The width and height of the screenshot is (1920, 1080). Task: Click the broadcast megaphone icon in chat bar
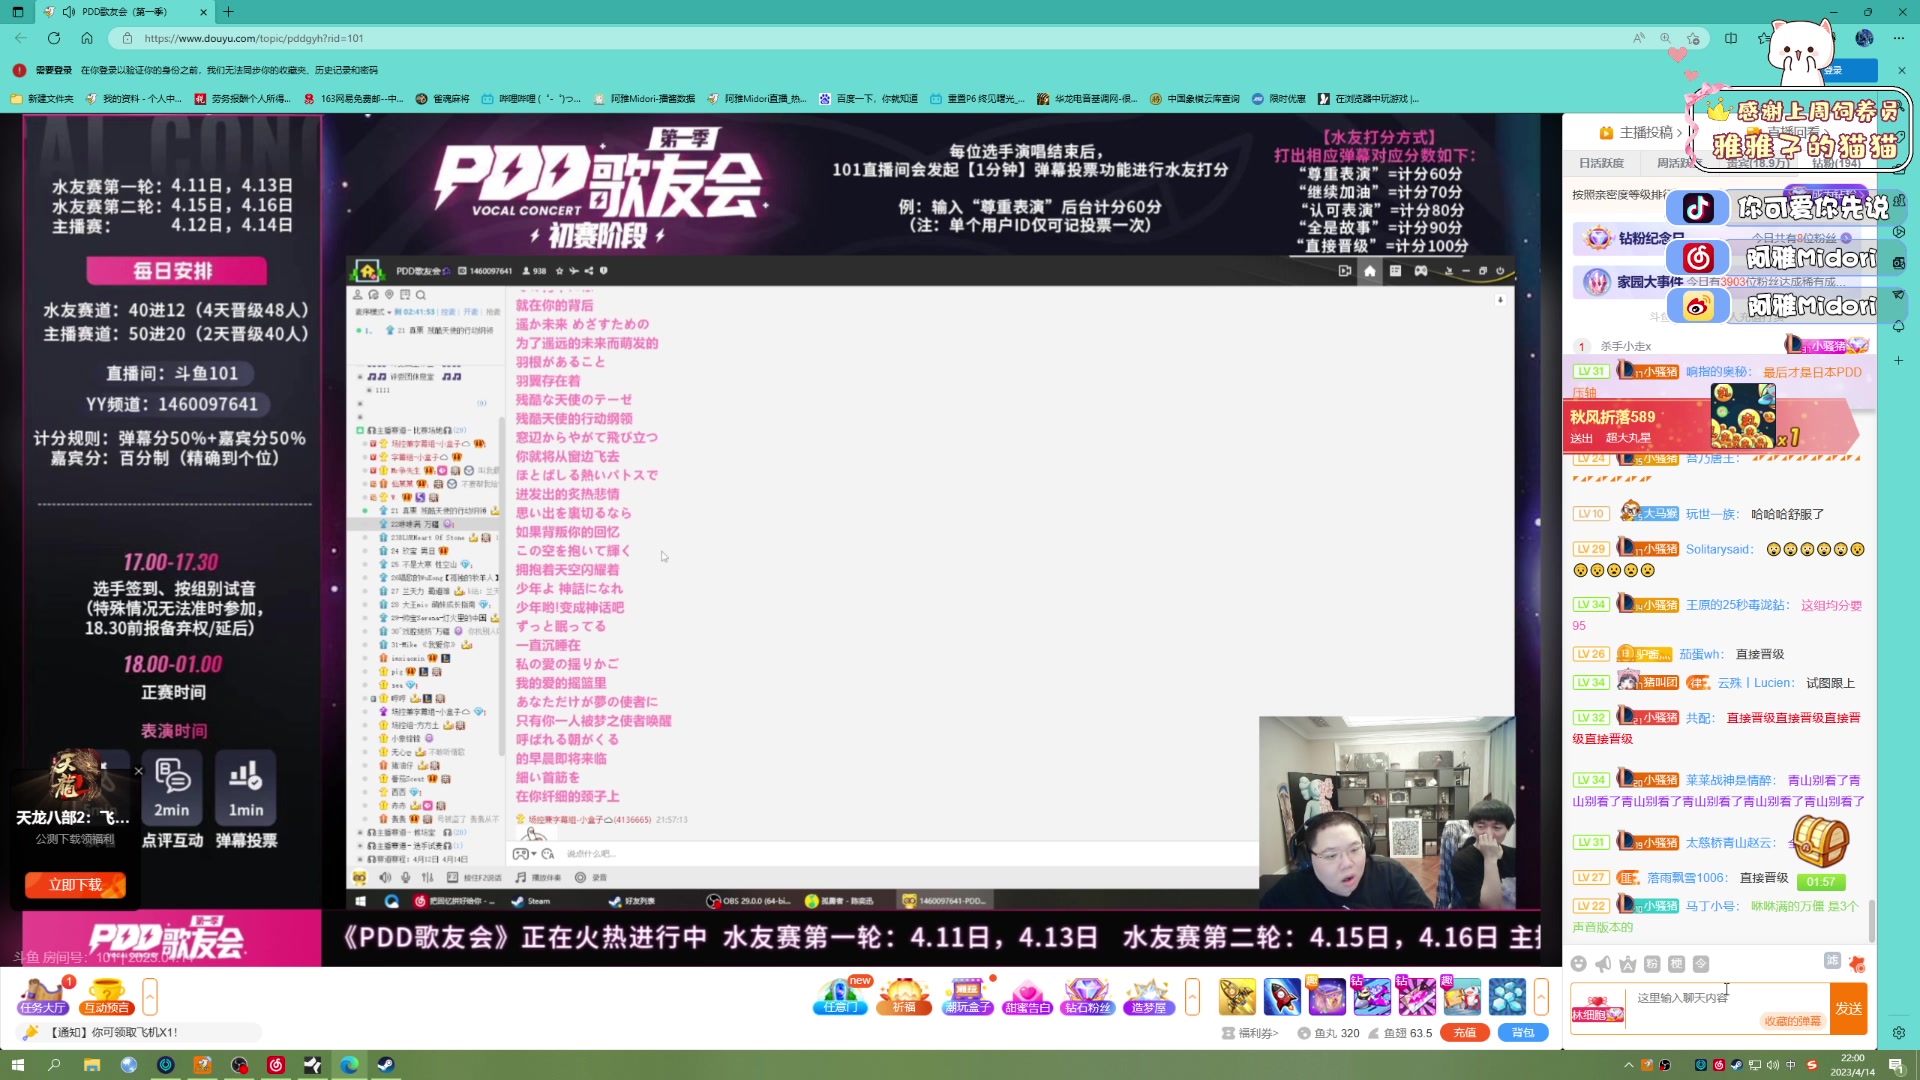tap(1601, 963)
